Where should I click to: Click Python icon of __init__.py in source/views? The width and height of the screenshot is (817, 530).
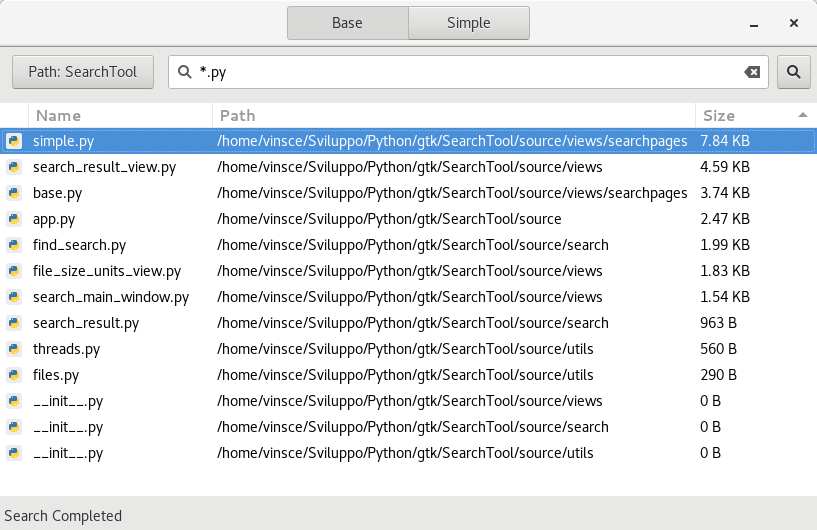[x=14, y=401]
